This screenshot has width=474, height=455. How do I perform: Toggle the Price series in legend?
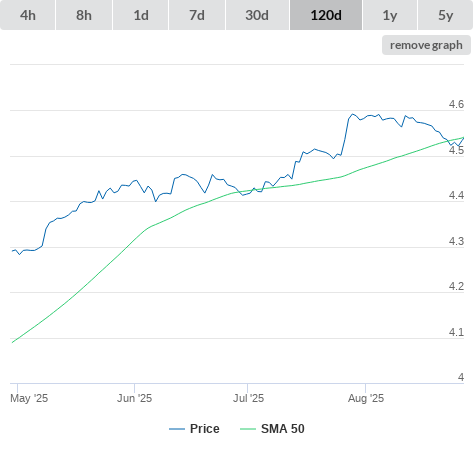tap(194, 429)
